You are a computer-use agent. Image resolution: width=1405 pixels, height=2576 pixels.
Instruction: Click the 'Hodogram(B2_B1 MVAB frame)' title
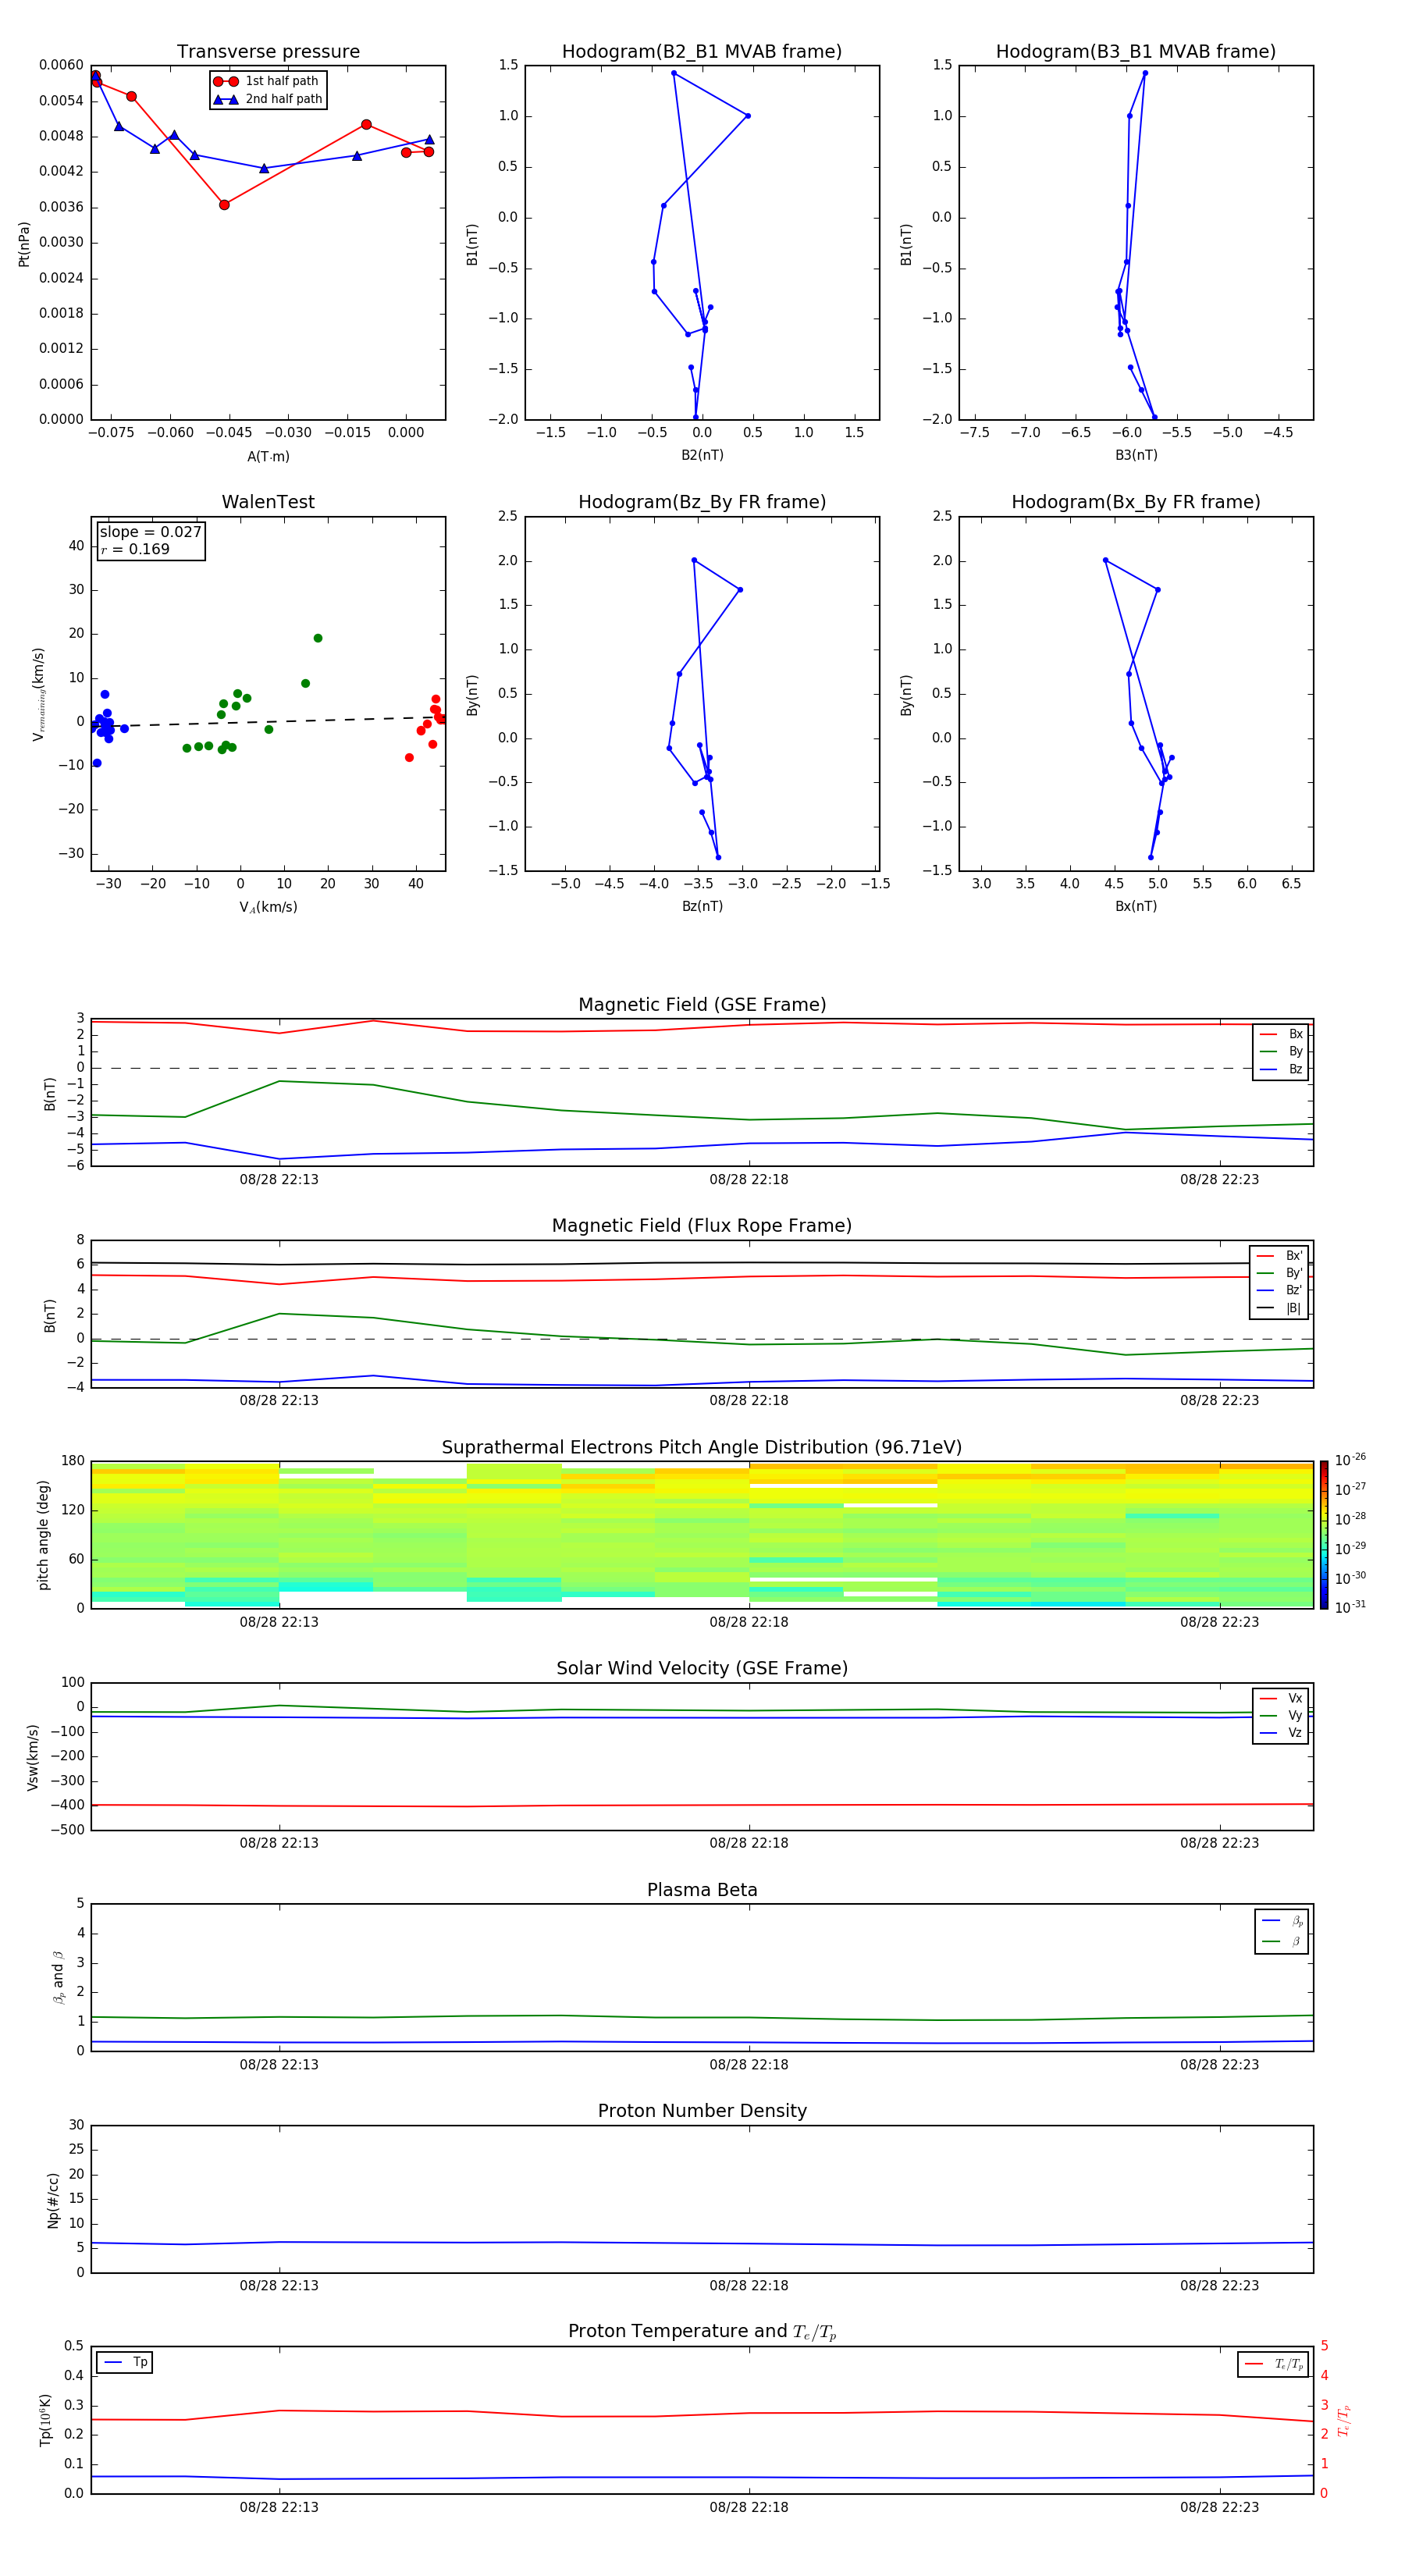[x=702, y=52]
